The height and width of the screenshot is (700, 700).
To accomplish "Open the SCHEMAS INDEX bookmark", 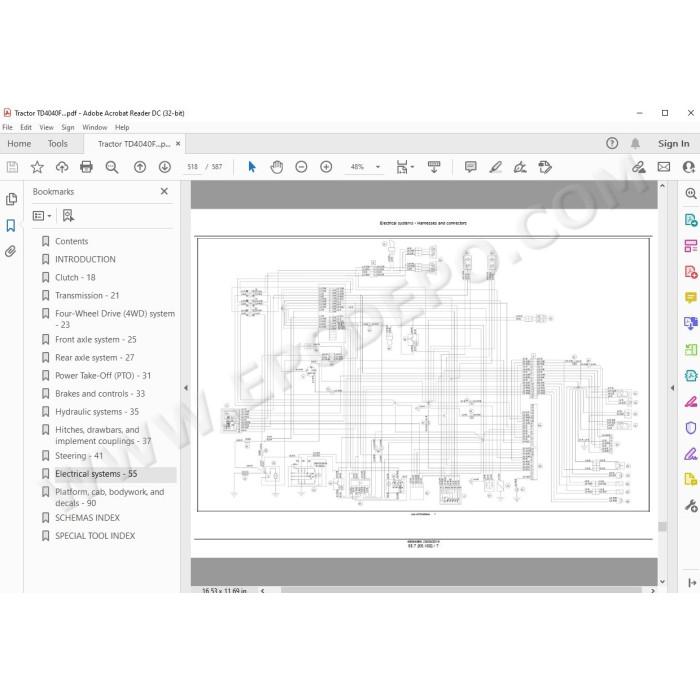I will [88, 518].
